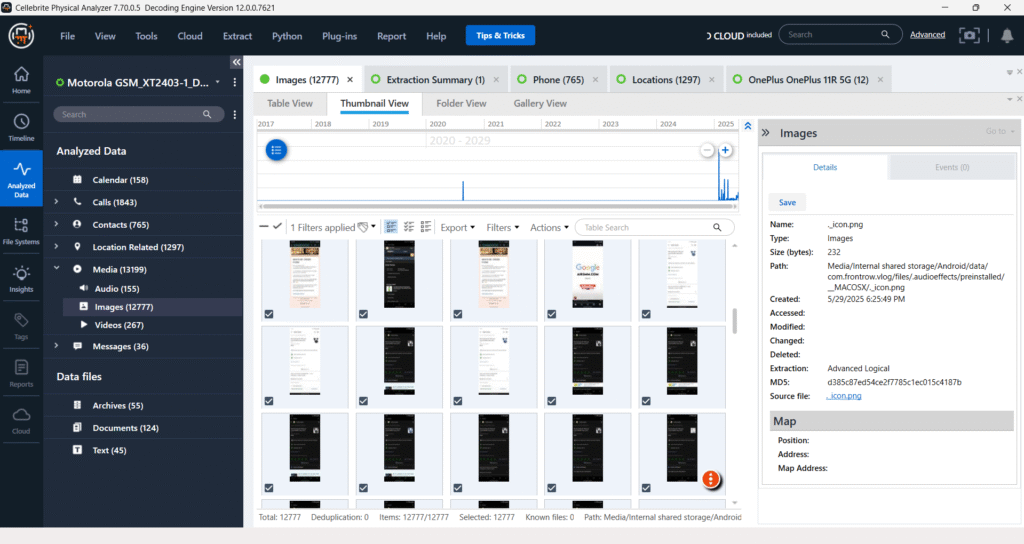1024x544 pixels.
Task: Open the _icon.png source file link
Action: (844, 396)
